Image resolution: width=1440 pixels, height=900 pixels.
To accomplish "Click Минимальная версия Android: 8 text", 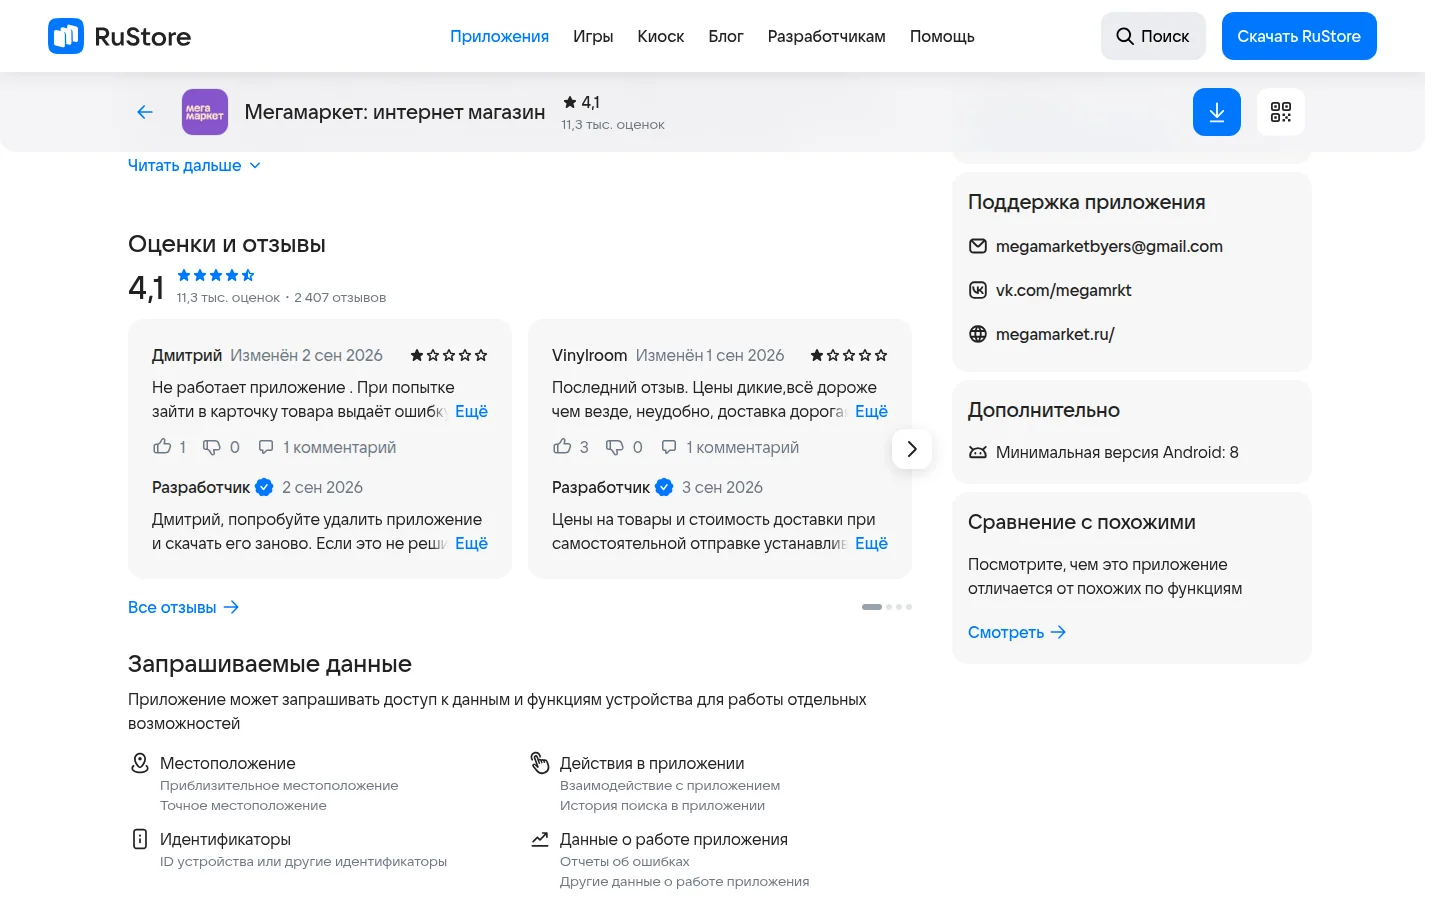I will (1117, 452).
